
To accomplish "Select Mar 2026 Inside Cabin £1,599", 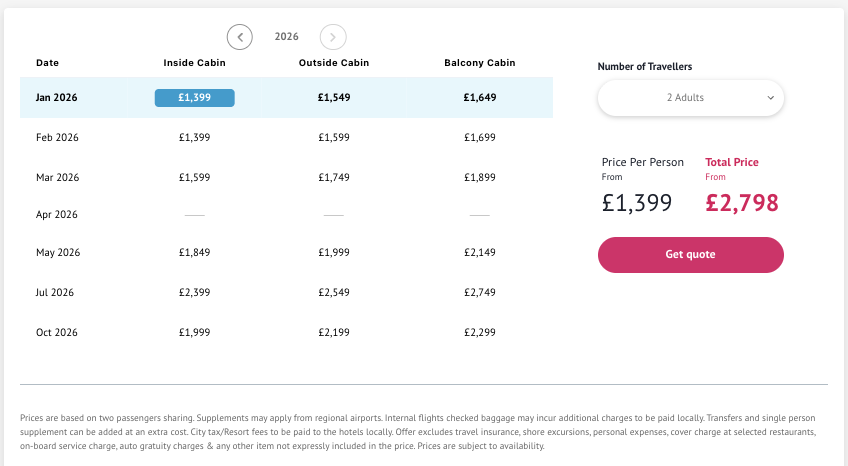I will [x=194, y=177].
